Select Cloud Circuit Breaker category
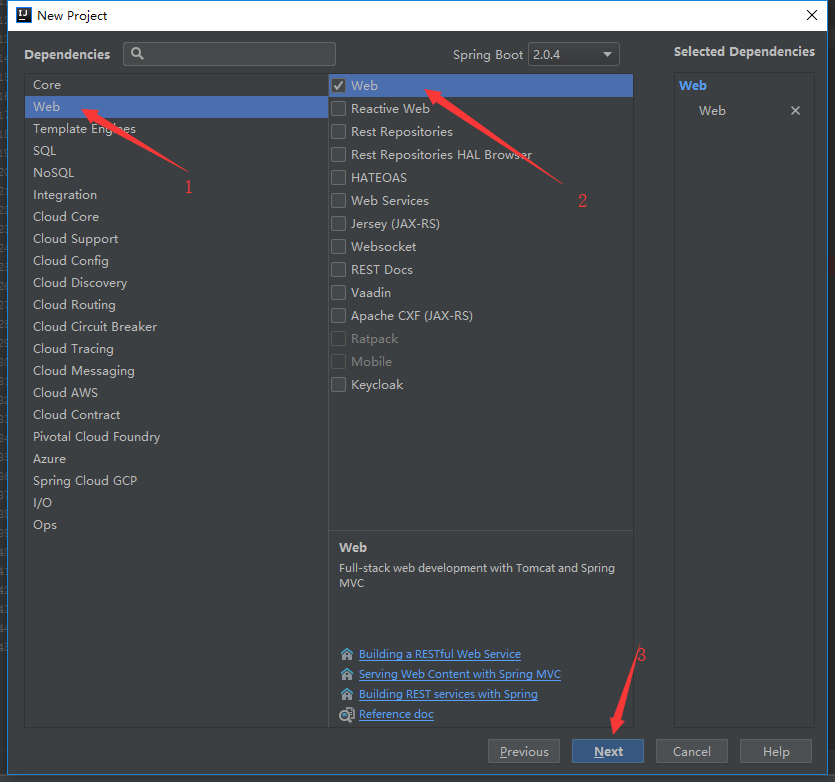This screenshot has width=835, height=782. (176, 327)
